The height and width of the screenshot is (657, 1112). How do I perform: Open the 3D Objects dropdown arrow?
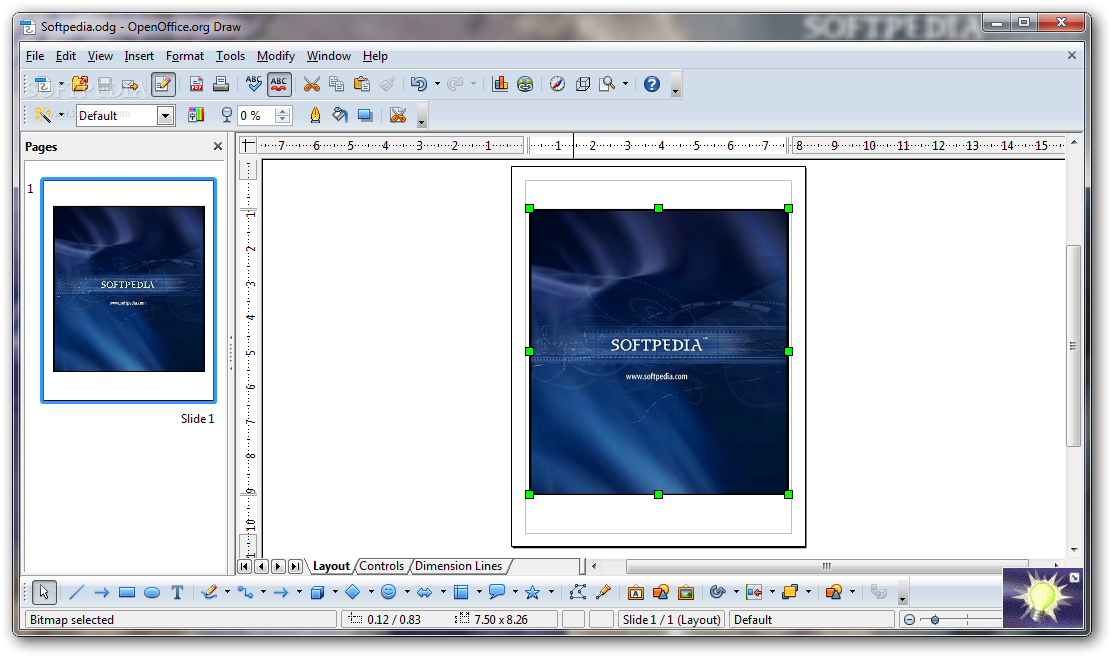tap(335, 592)
